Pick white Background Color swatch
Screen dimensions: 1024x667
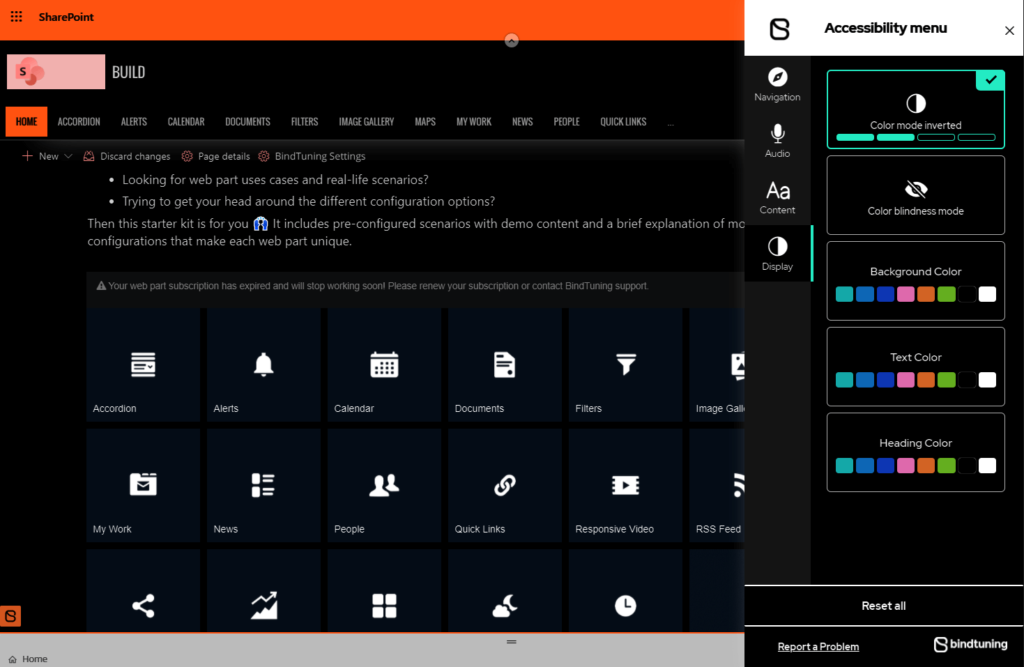click(987, 294)
